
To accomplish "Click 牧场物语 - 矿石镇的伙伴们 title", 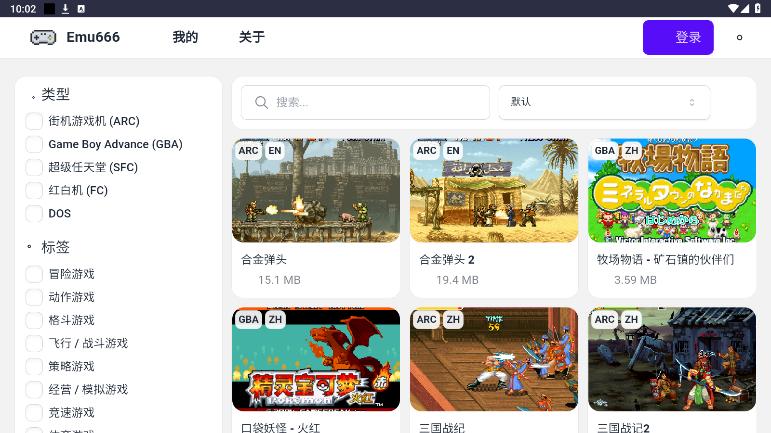I will [x=665, y=260].
